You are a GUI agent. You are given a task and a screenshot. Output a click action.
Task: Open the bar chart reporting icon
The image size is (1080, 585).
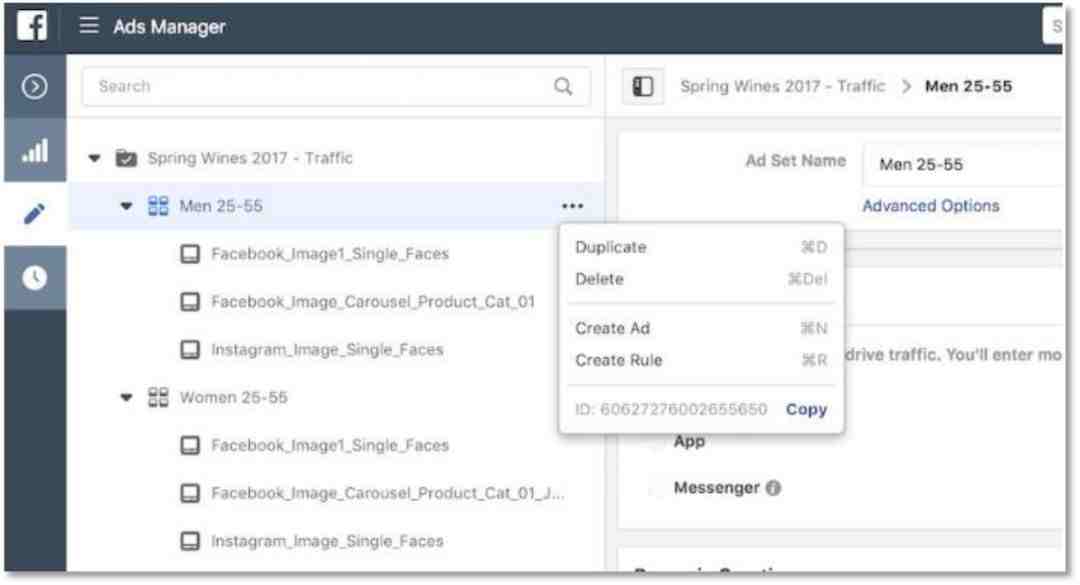(x=34, y=150)
